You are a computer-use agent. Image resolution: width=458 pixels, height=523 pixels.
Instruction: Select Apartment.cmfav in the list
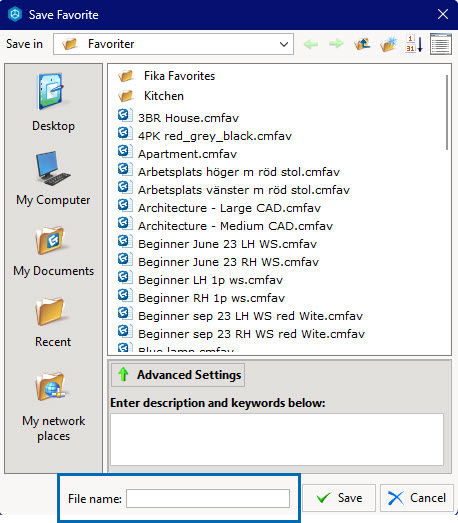click(177, 153)
